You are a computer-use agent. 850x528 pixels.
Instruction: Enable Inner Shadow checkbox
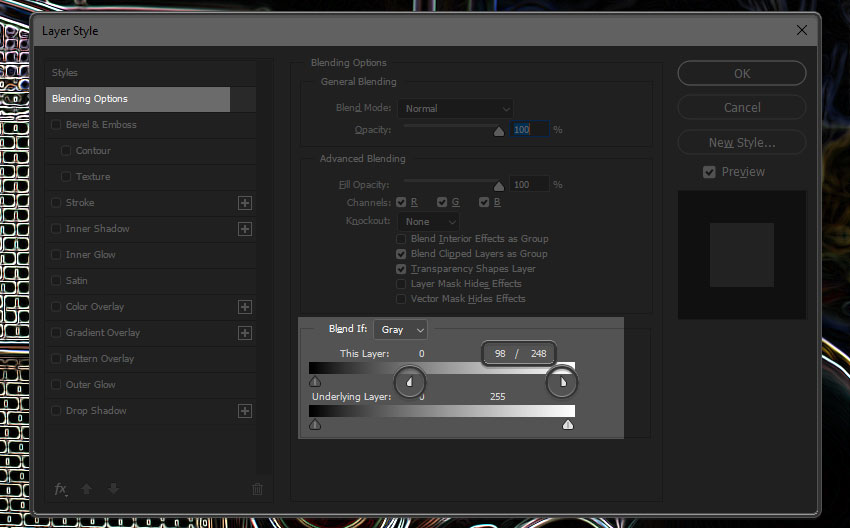[56, 229]
